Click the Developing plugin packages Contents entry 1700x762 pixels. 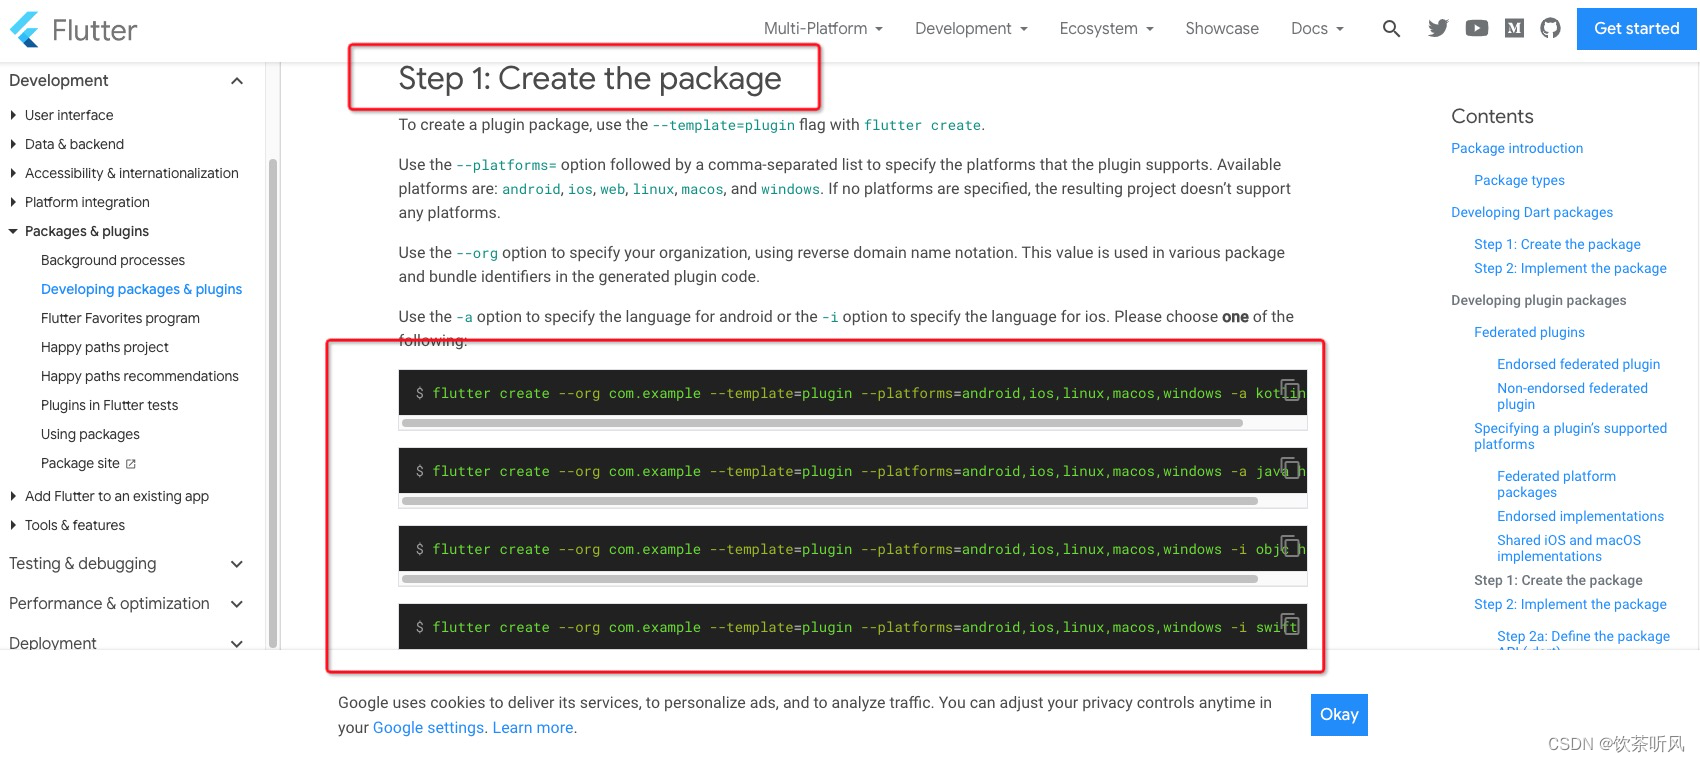[x=1538, y=300]
